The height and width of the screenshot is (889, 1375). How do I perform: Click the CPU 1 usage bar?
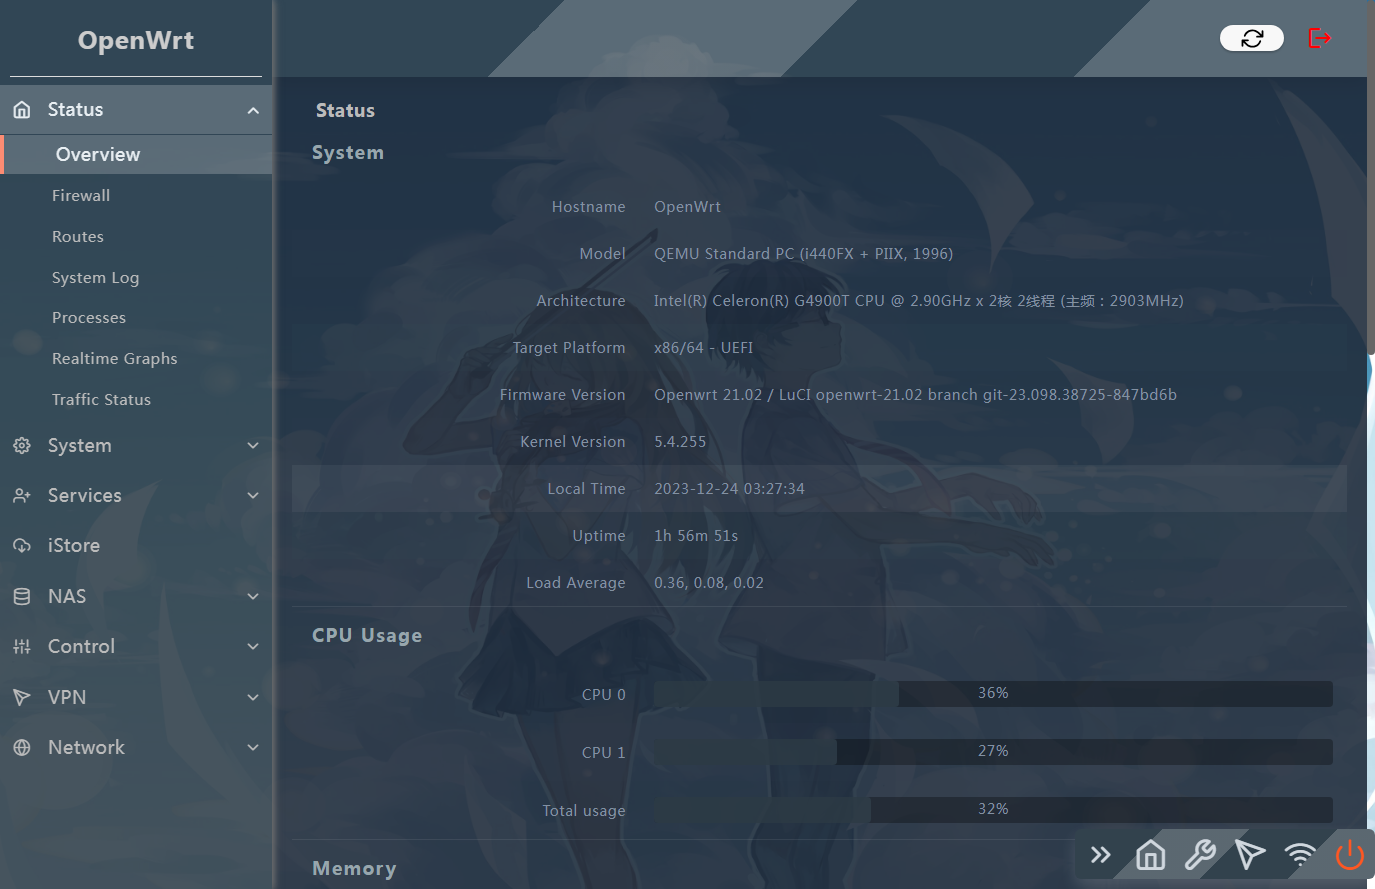tap(993, 752)
